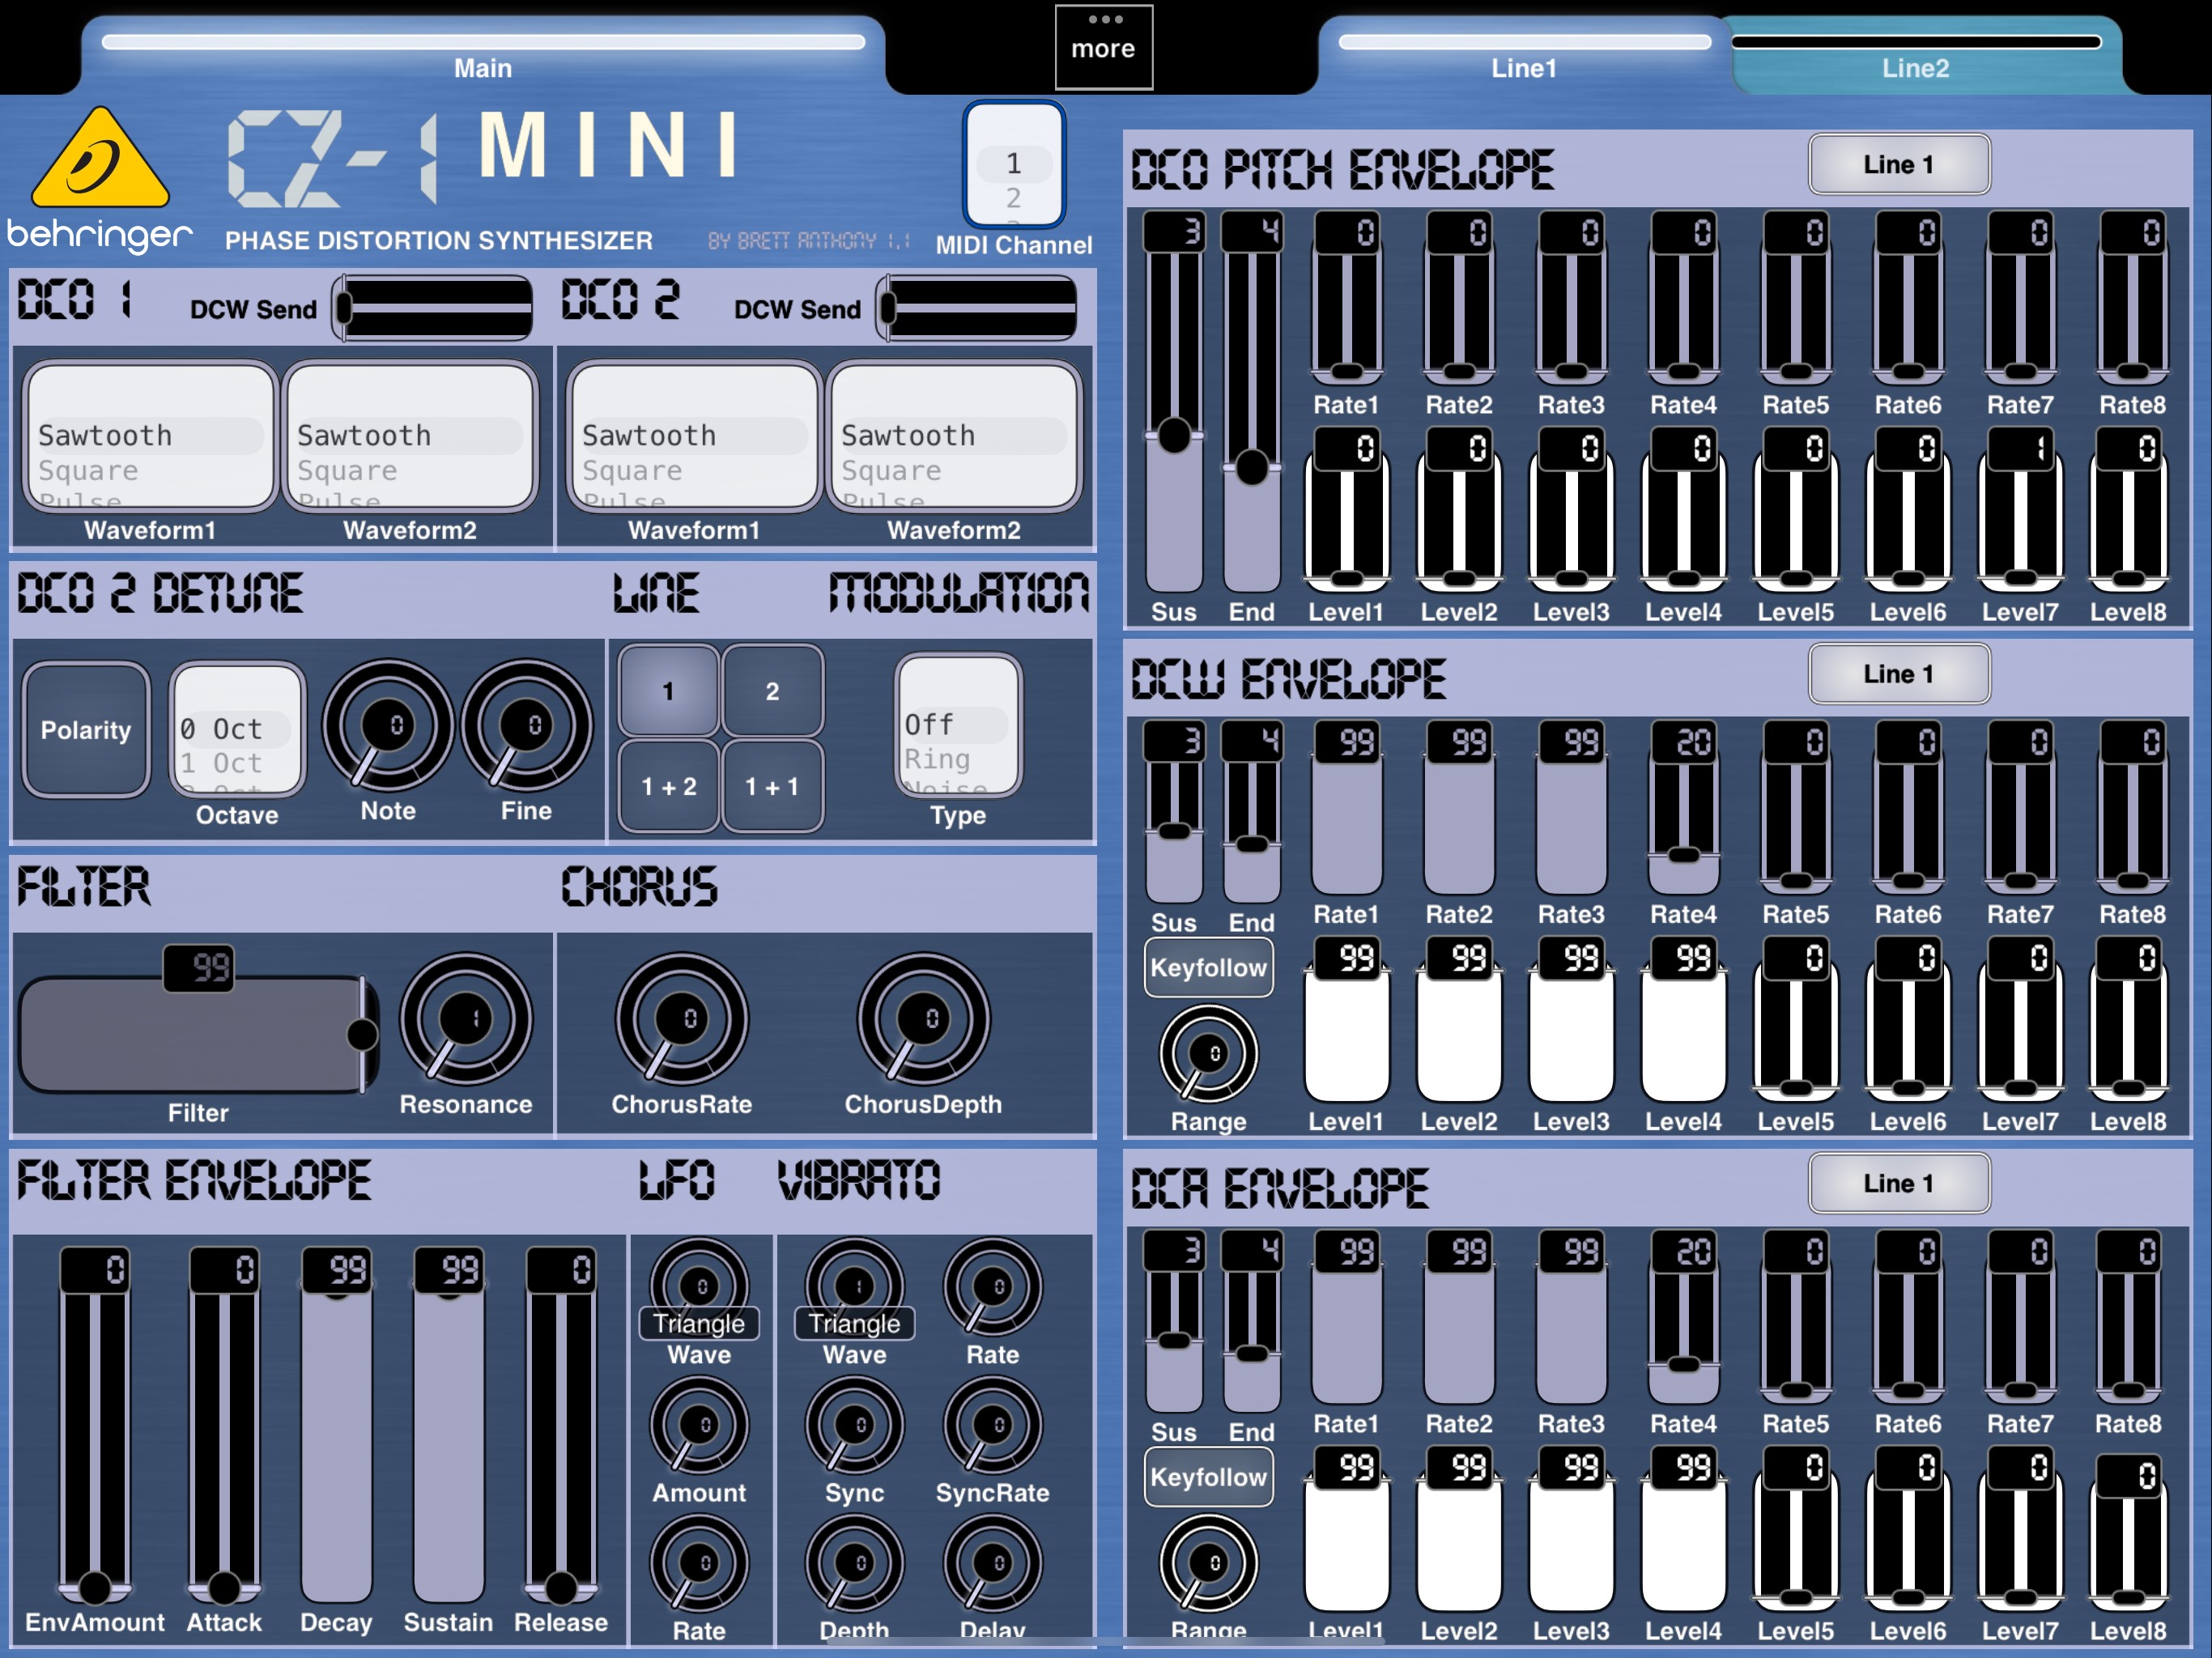Adjust Filter Envelope Attack slider
This screenshot has width=2212, height=1658.
point(224,1425)
